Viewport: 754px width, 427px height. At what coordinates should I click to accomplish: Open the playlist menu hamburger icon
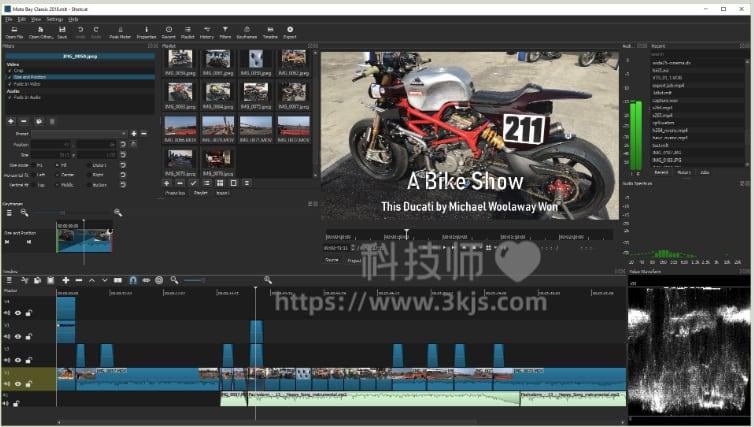(x=247, y=183)
